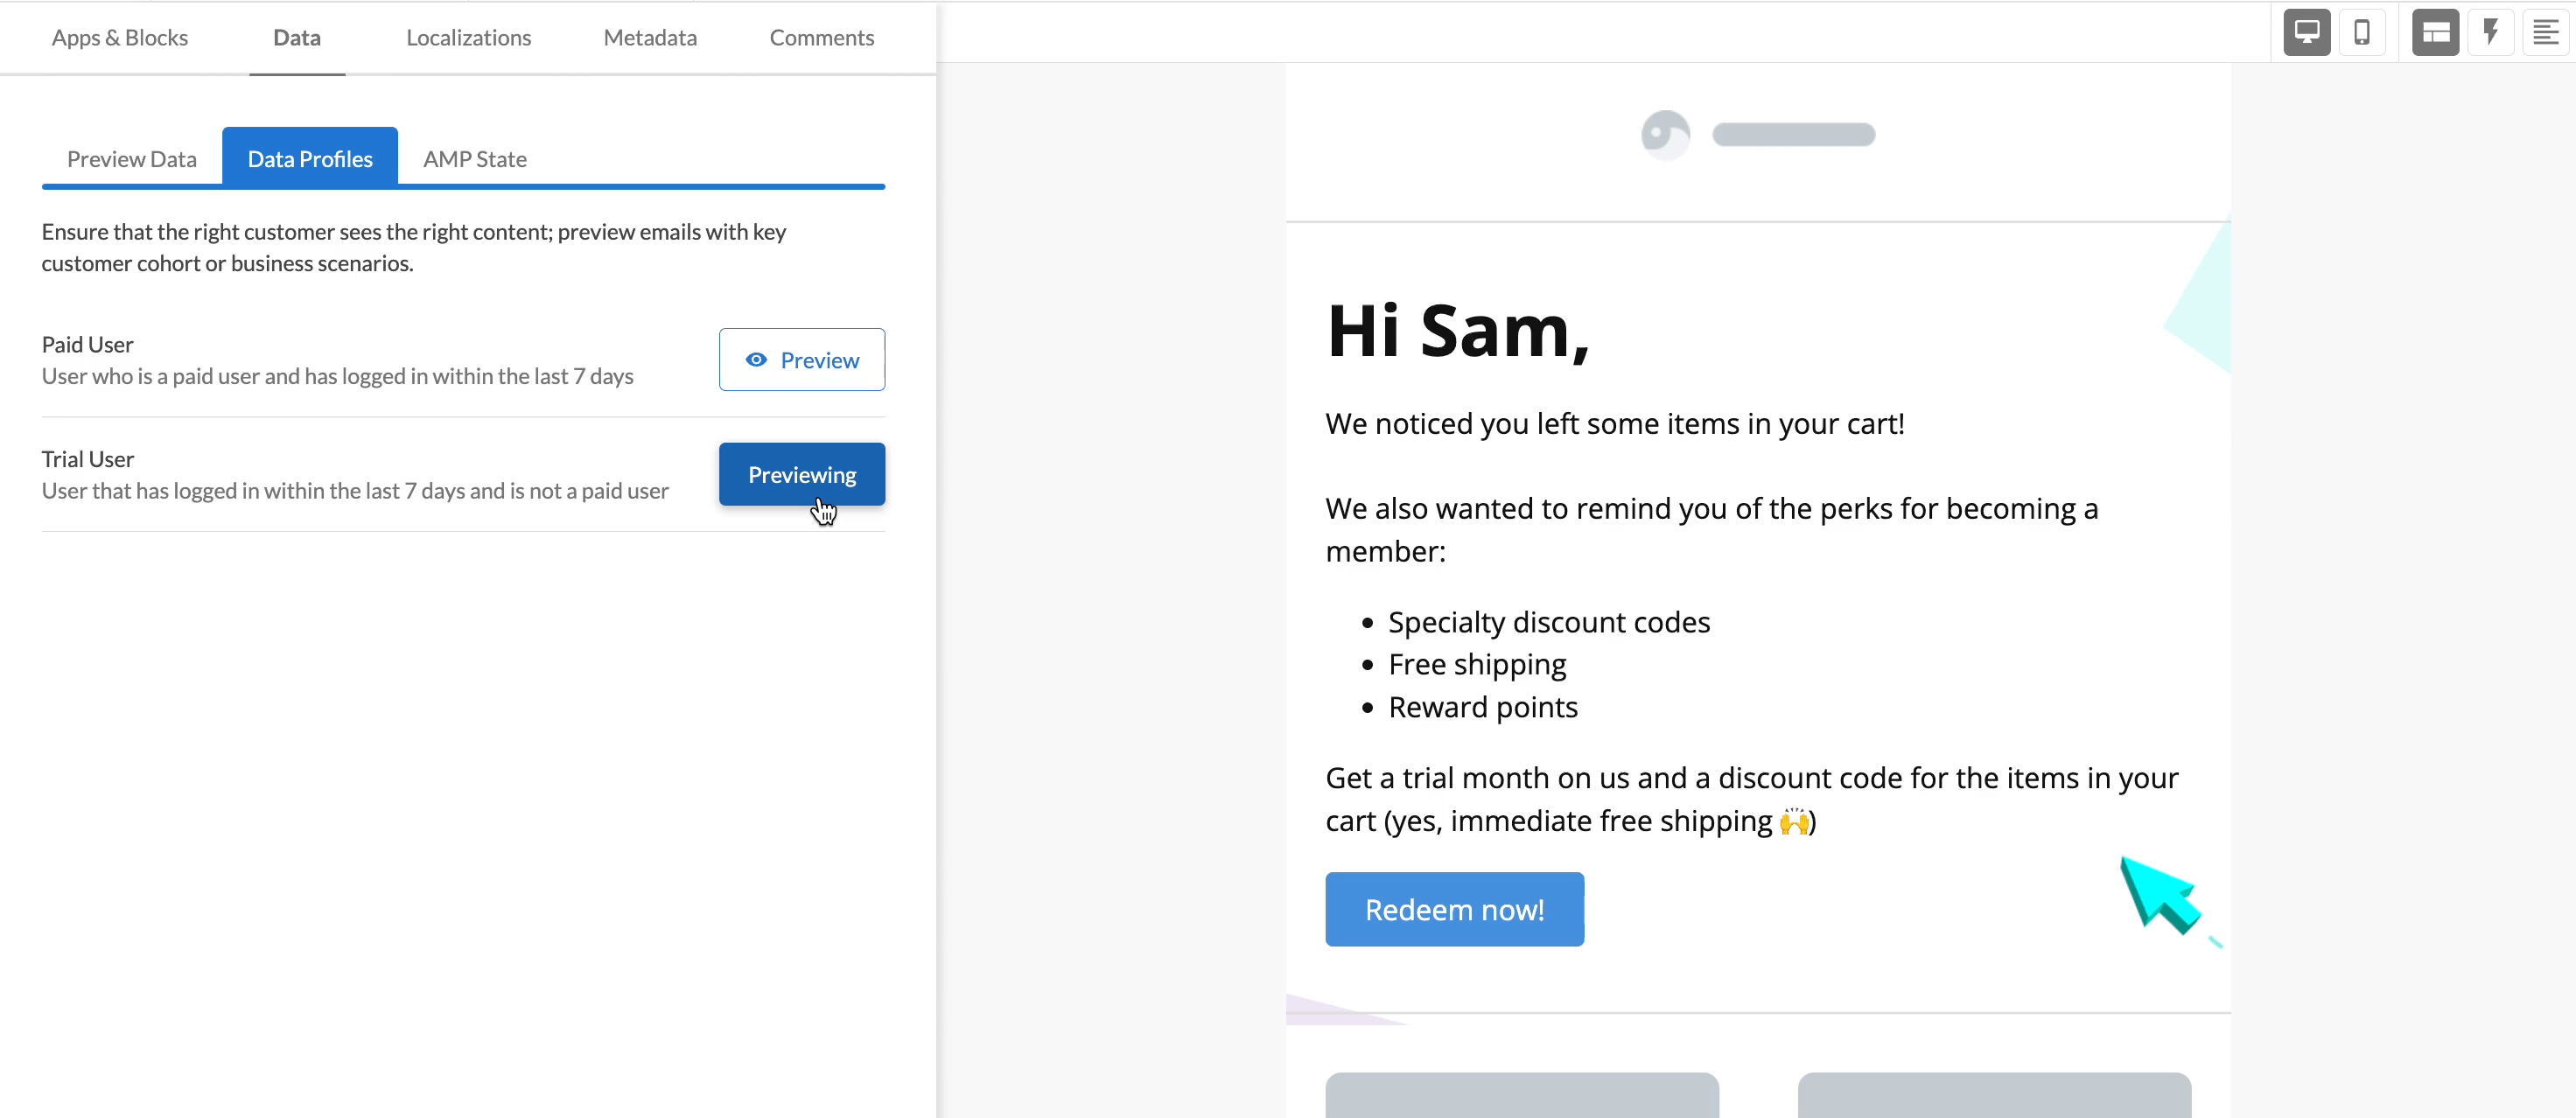This screenshot has width=2576, height=1118.
Task: Switch to Preview Data tab
Action: [131, 157]
